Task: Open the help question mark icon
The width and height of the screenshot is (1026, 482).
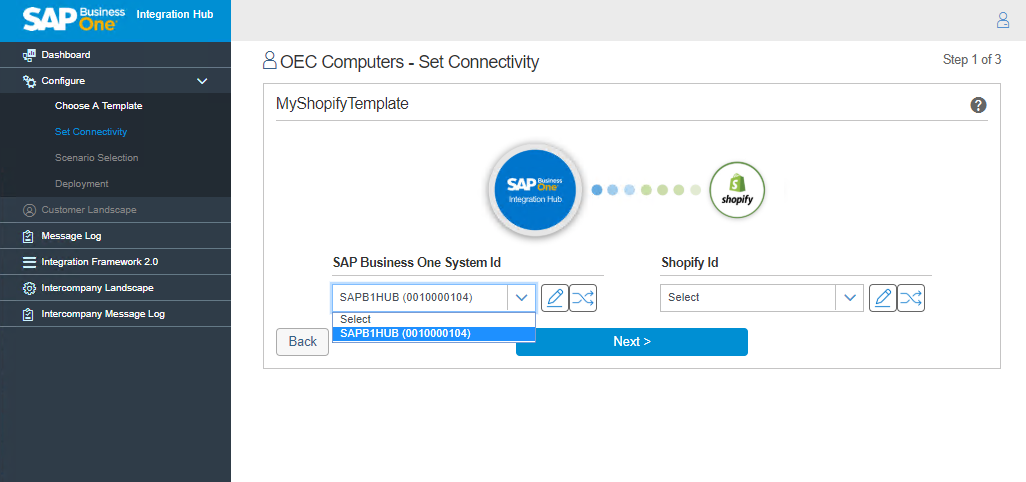Action: click(978, 105)
